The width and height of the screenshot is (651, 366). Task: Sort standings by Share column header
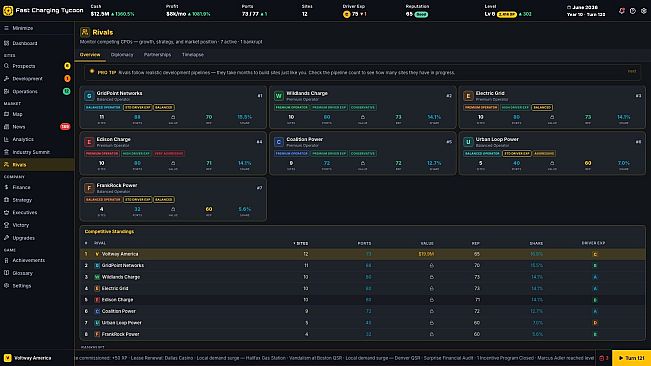(536, 243)
